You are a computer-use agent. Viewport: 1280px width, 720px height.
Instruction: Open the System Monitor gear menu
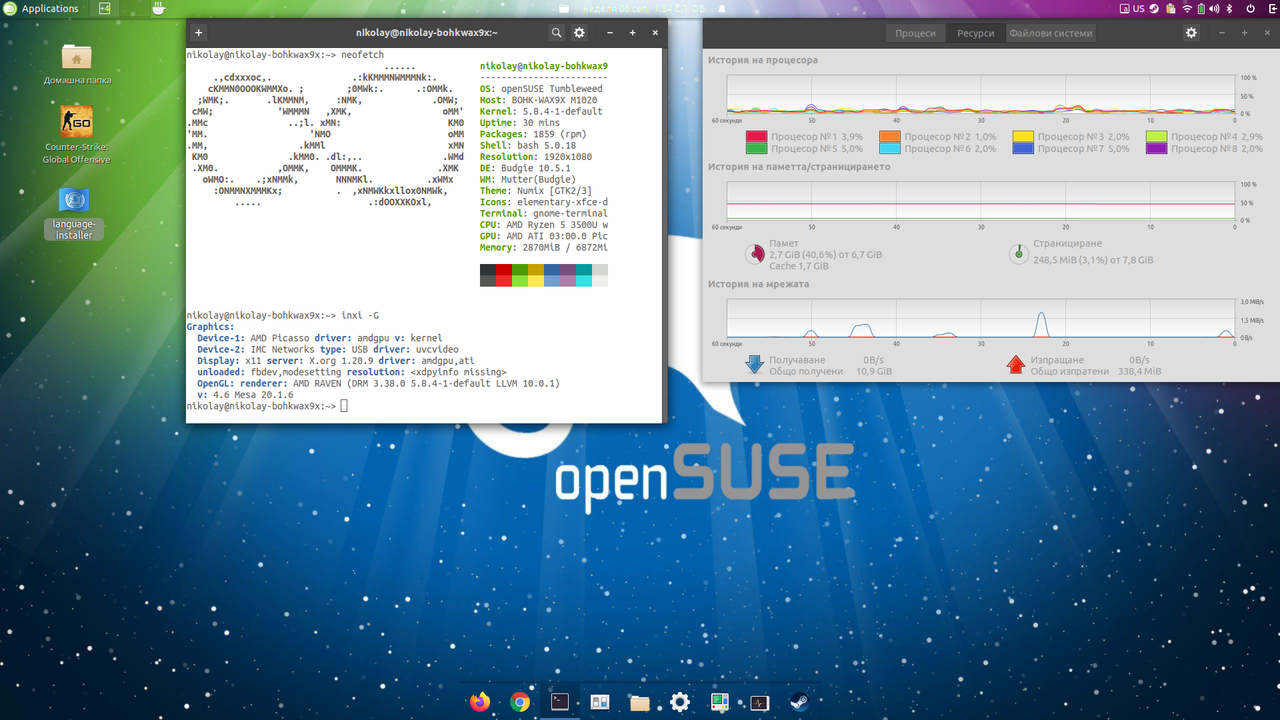click(x=1191, y=33)
